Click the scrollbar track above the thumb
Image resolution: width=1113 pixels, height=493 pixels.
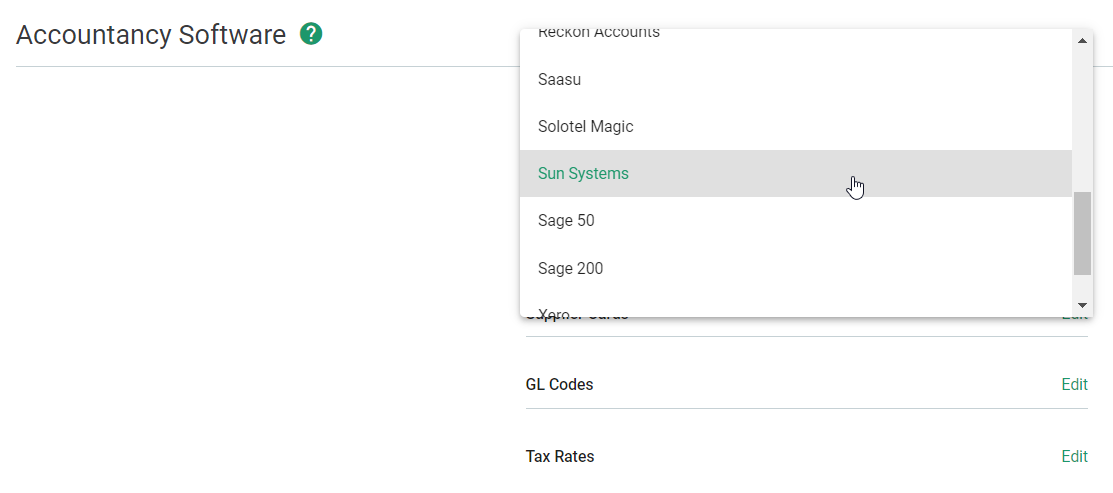tap(1081, 120)
